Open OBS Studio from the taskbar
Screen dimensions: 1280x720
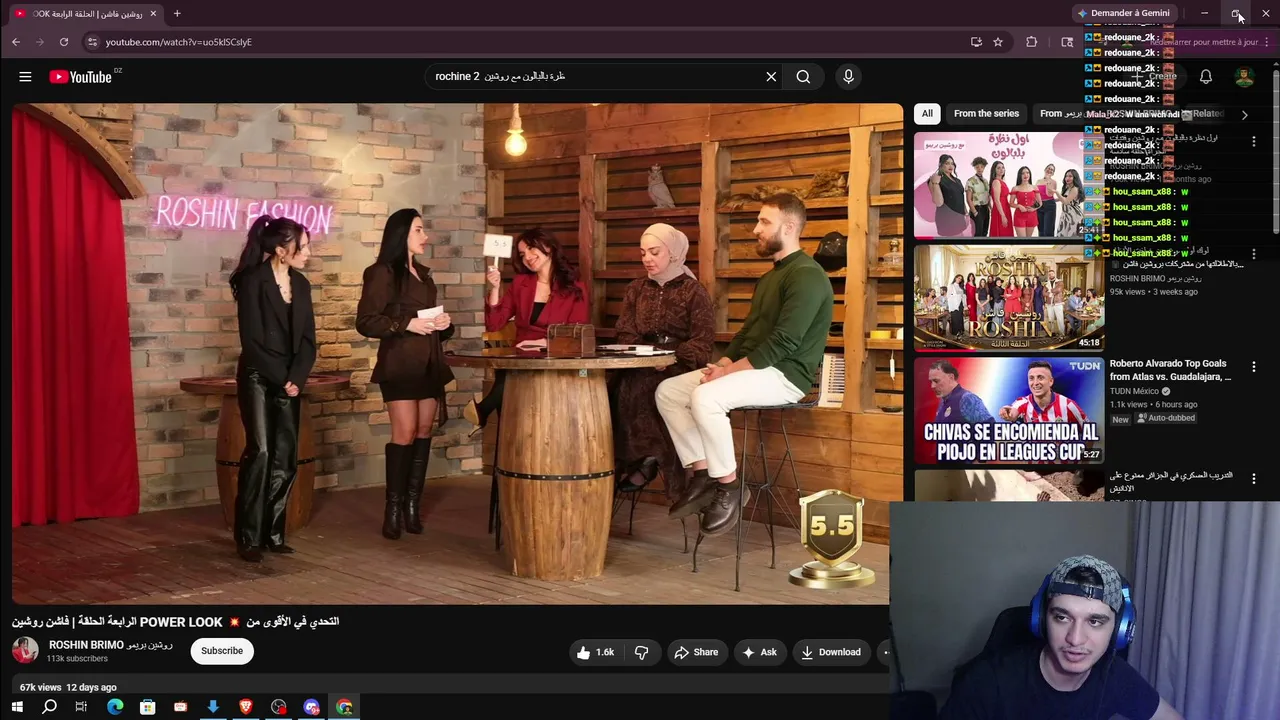tap(279, 707)
